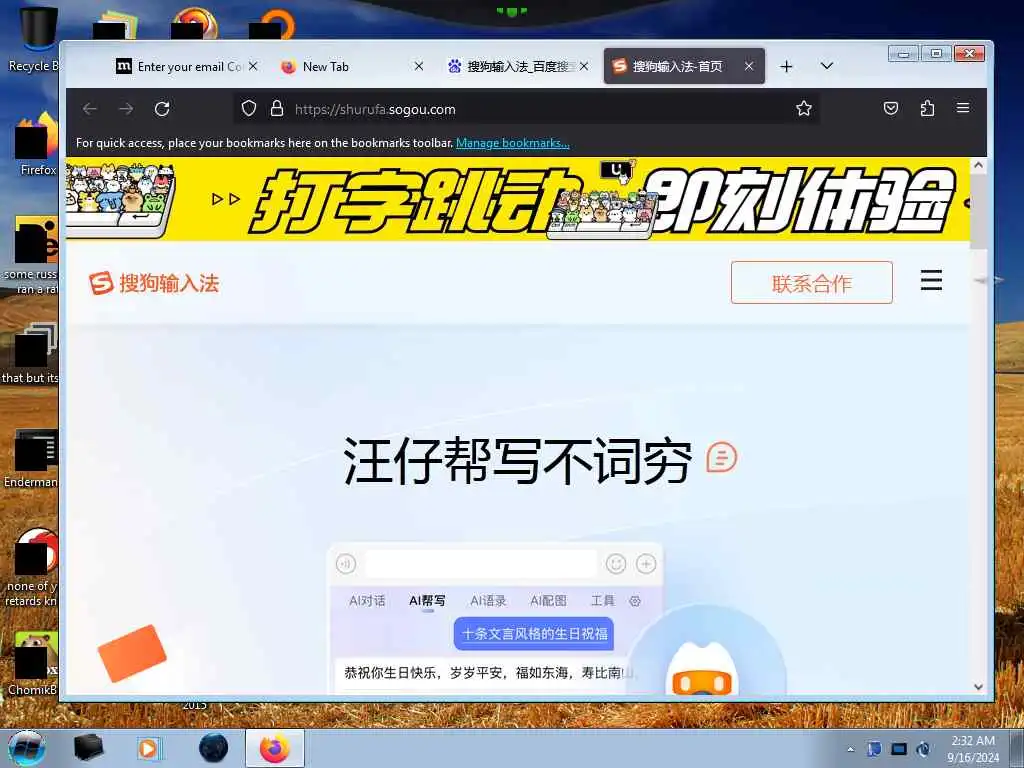Viewport: 1024px width, 768px height.
Task: Click the Firefox back arrow
Action: [x=90, y=109]
